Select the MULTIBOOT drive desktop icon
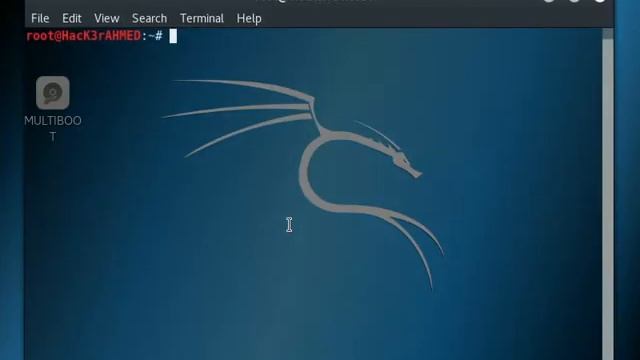This screenshot has height=360, width=640. coord(53,93)
